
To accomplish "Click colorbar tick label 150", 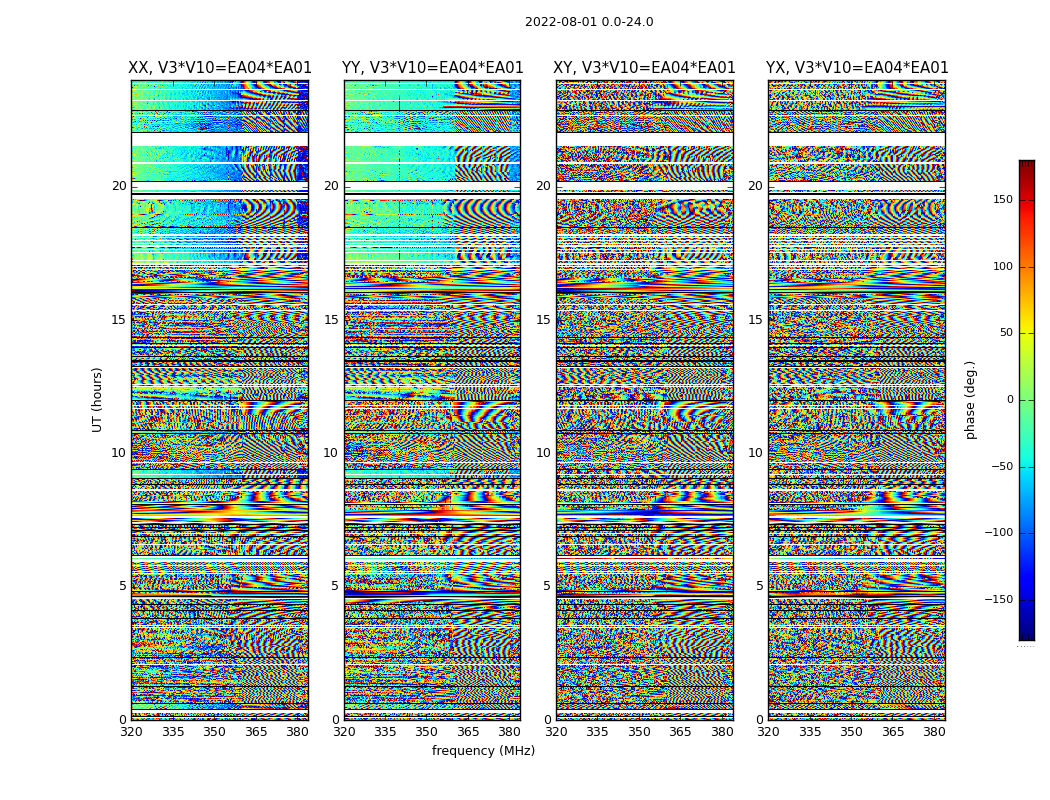I will 1003,200.
